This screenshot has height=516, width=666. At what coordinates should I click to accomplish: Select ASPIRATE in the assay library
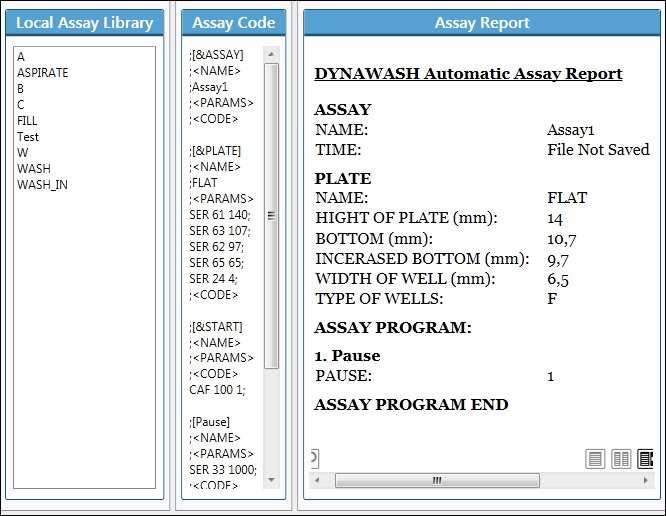coord(42,73)
